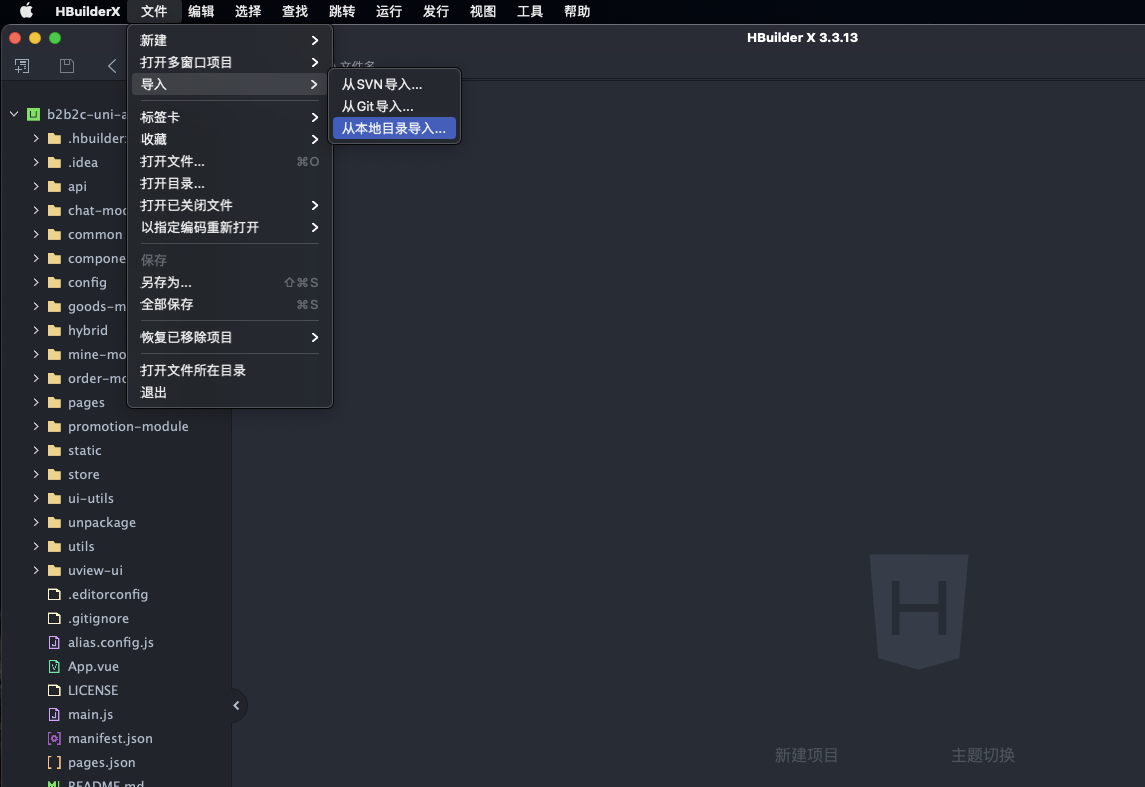
Task: Select 打开文件... in the File menu
Action: coord(230,161)
